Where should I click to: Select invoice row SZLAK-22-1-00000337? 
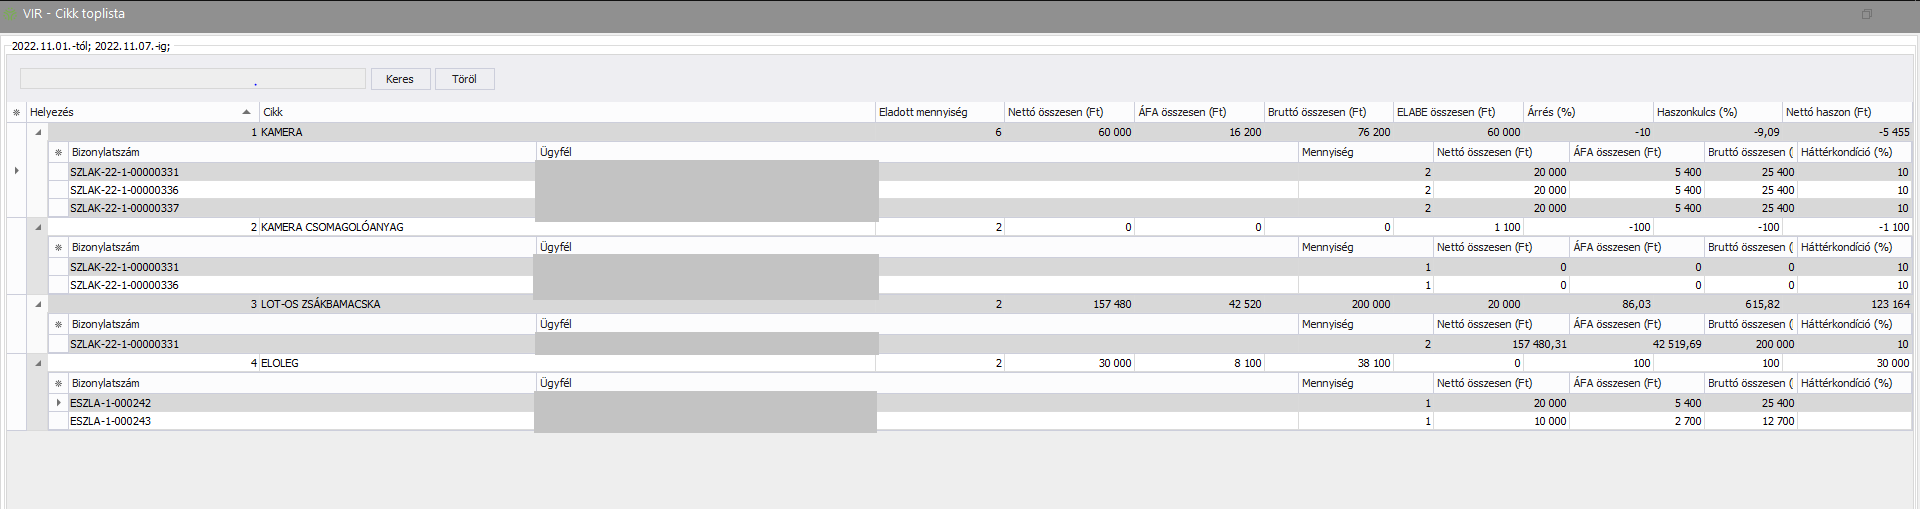click(125, 208)
